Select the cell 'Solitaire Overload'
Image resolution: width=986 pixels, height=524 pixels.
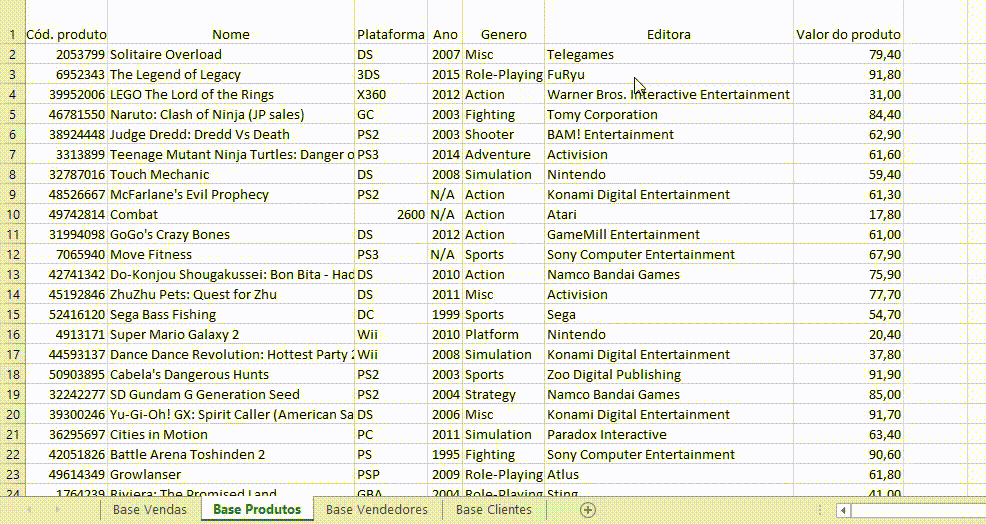231,55
